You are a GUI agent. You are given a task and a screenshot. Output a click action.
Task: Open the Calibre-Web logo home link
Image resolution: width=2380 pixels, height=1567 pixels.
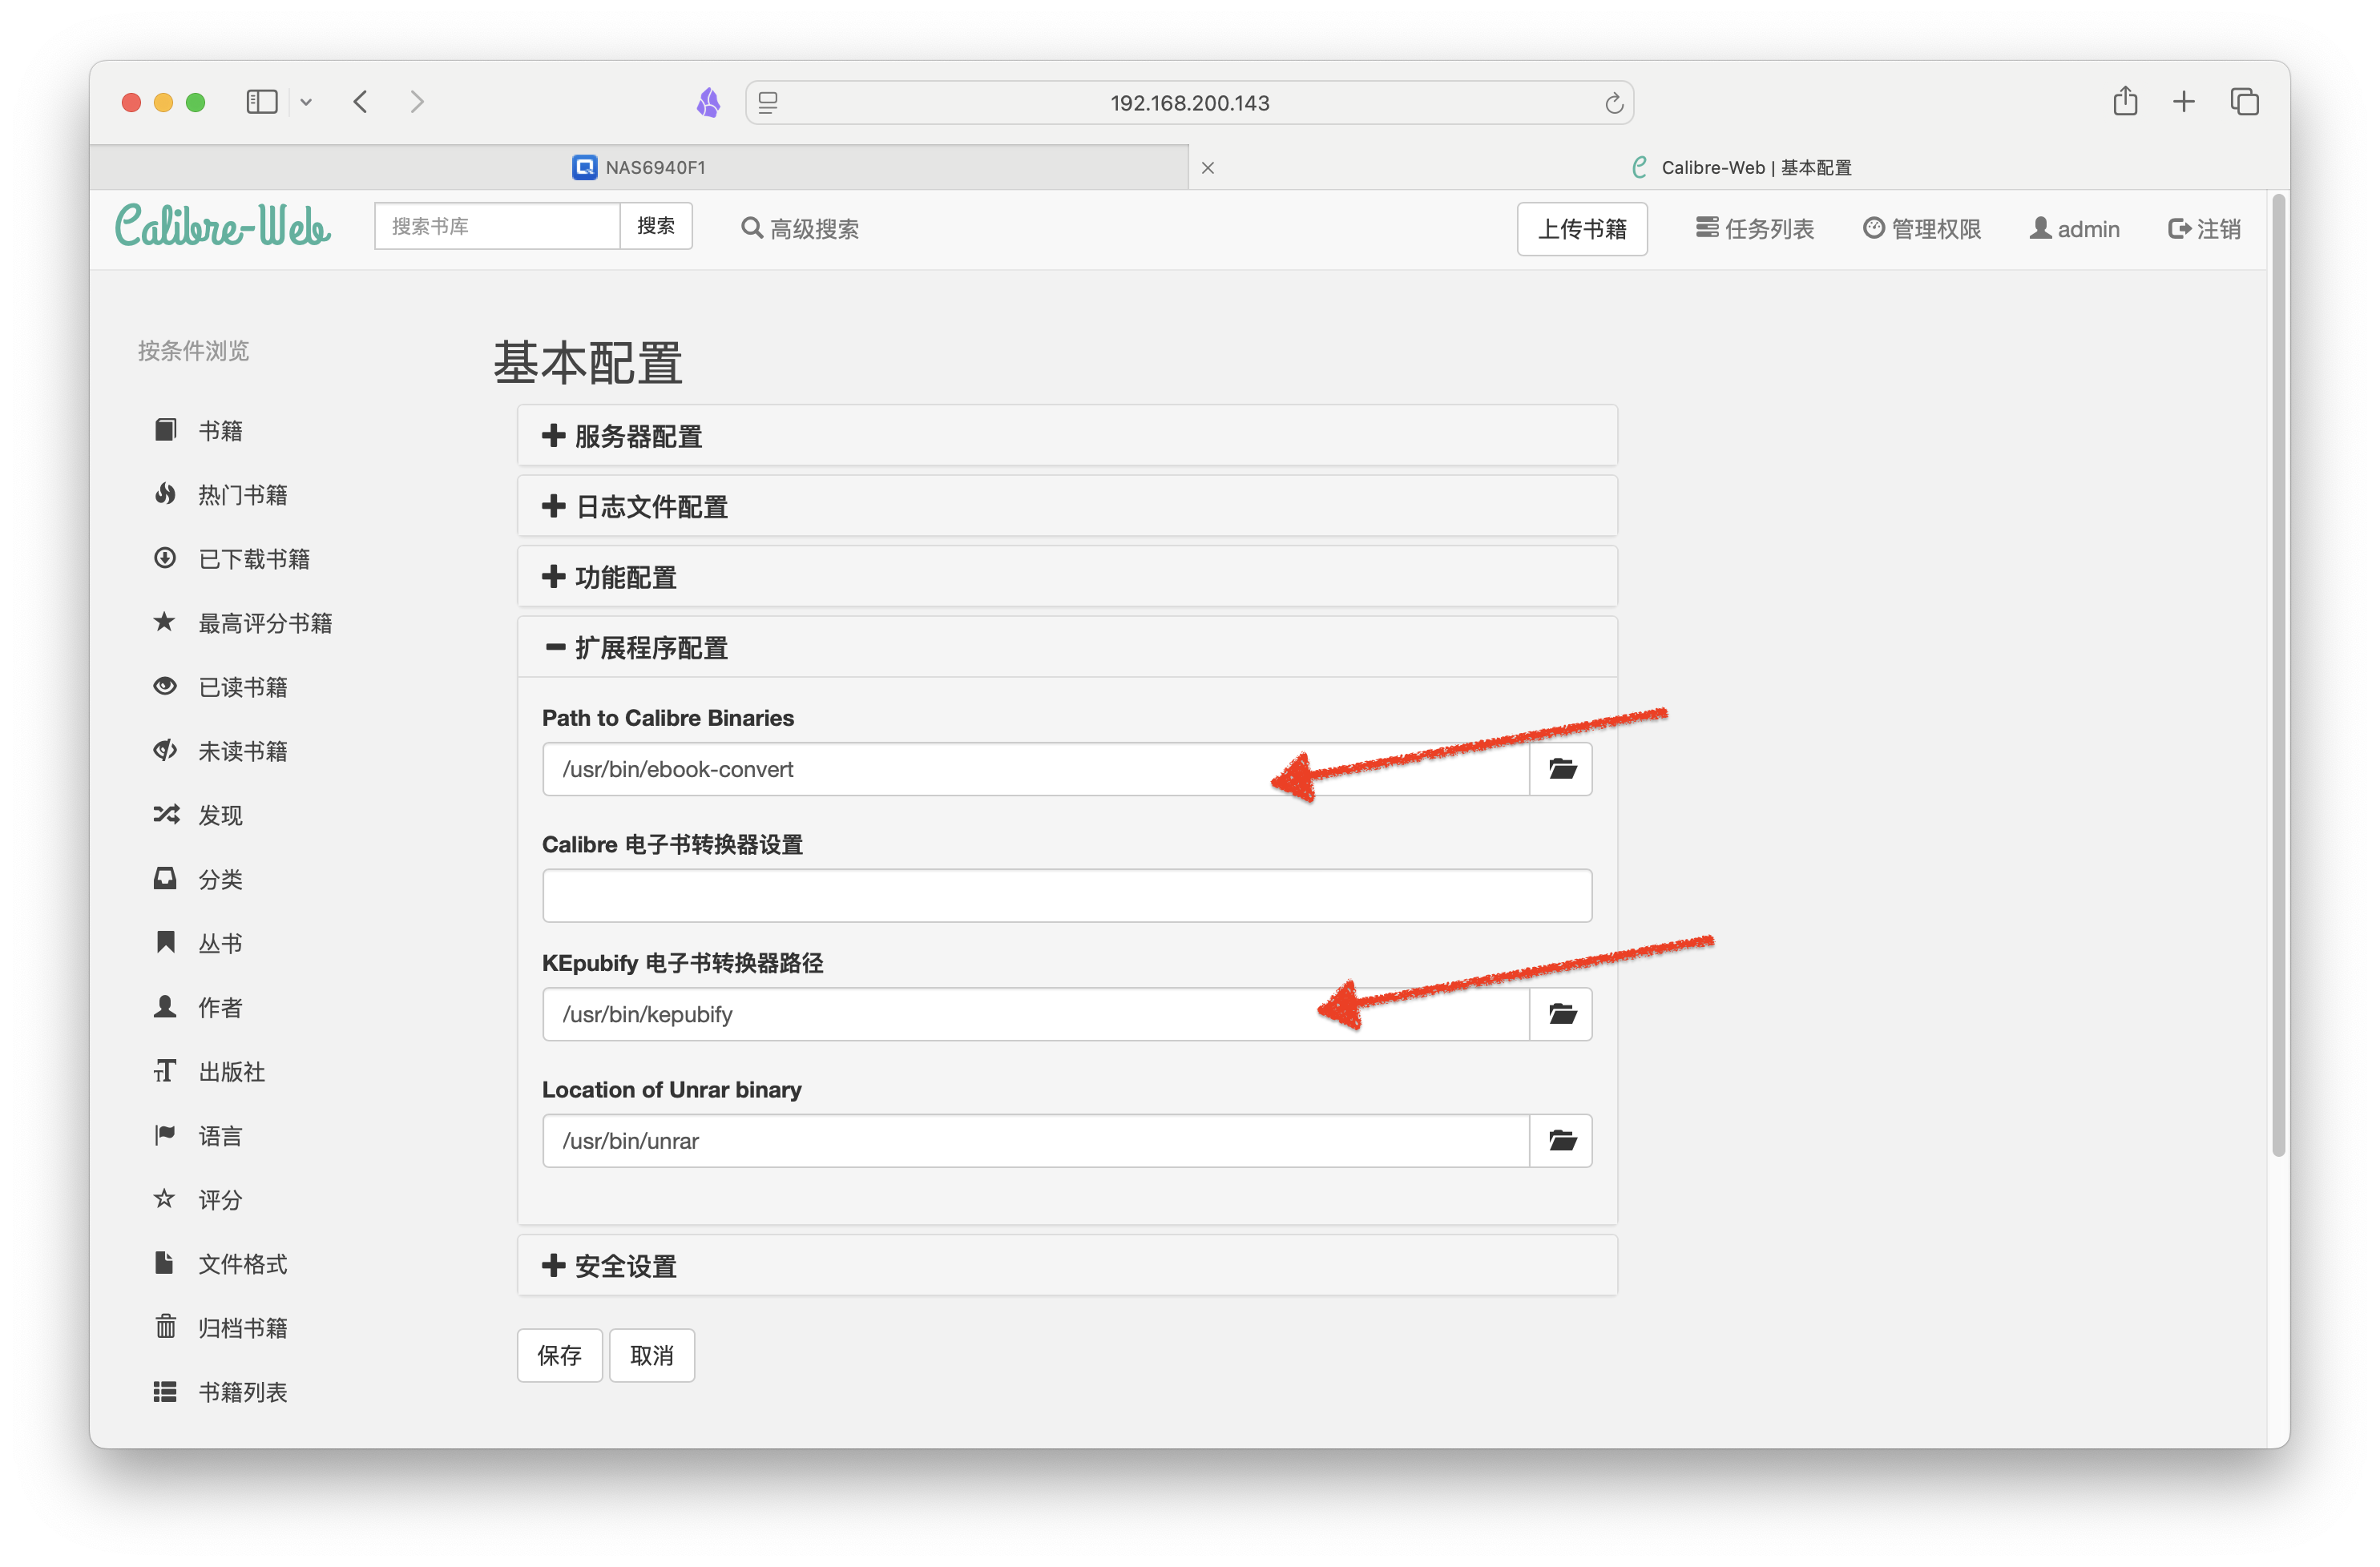(x=222, y=226)
